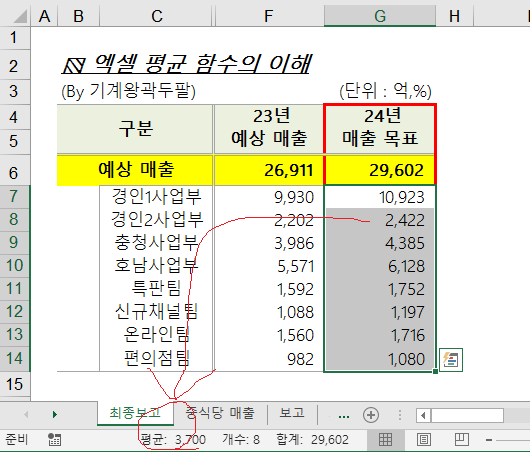Click the 23년 예상 매출 header cell
The image size is (530, 452).
269,129
